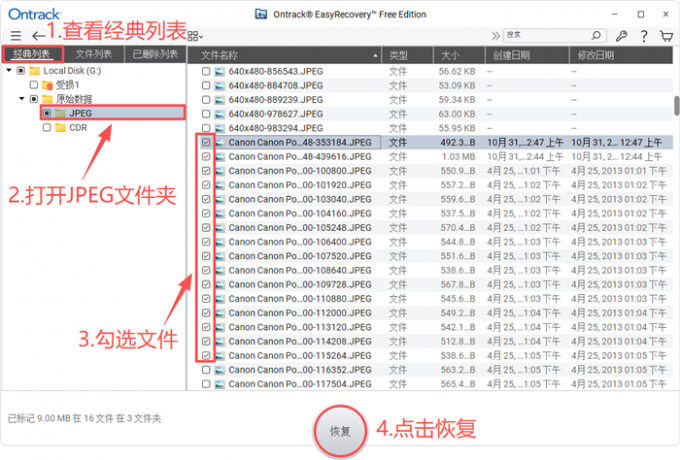Screen dimensions: 680x460
Task: Toggle the JPEG folder checkbox
Action: [x=47, y=114]
